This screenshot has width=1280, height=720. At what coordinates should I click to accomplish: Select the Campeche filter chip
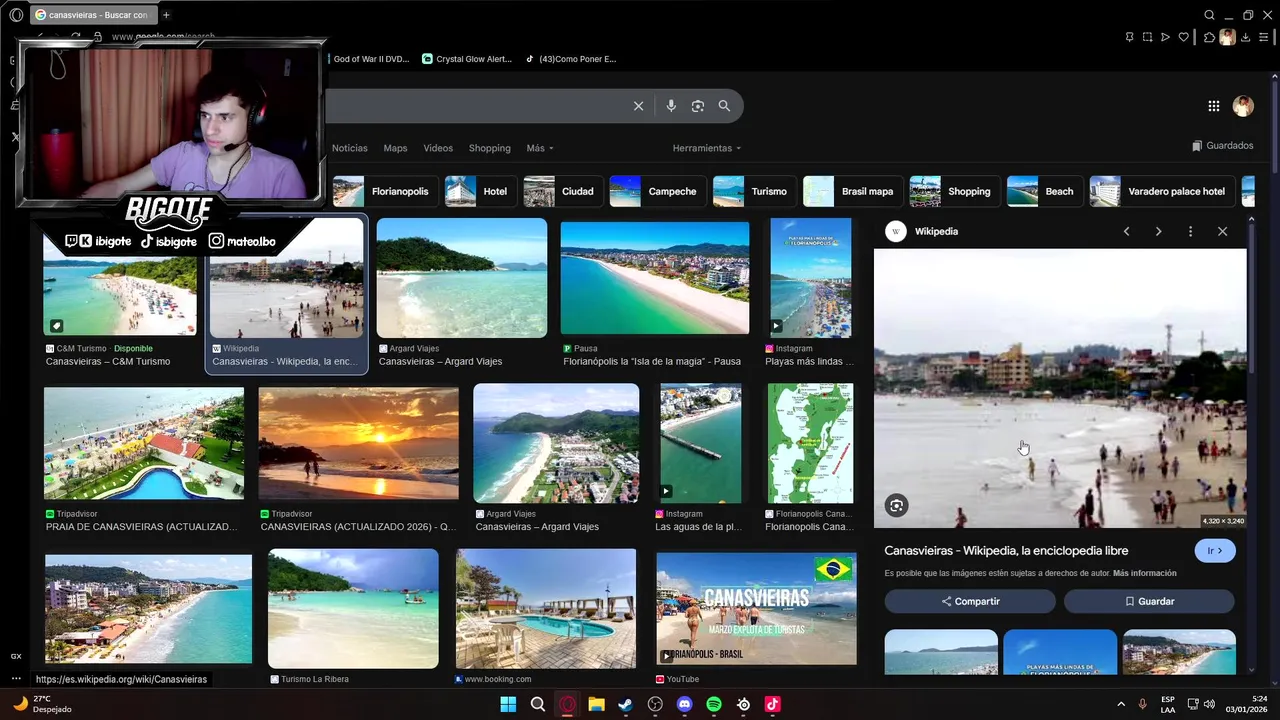pos(657,191)
